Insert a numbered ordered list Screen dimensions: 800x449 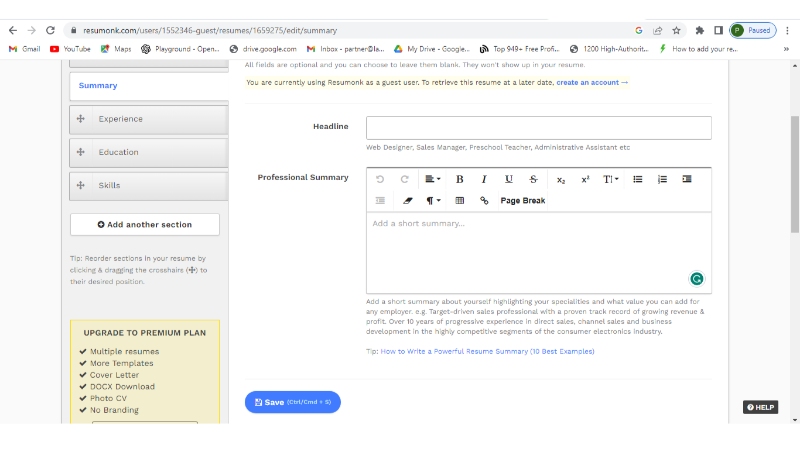tap(662, 179)
